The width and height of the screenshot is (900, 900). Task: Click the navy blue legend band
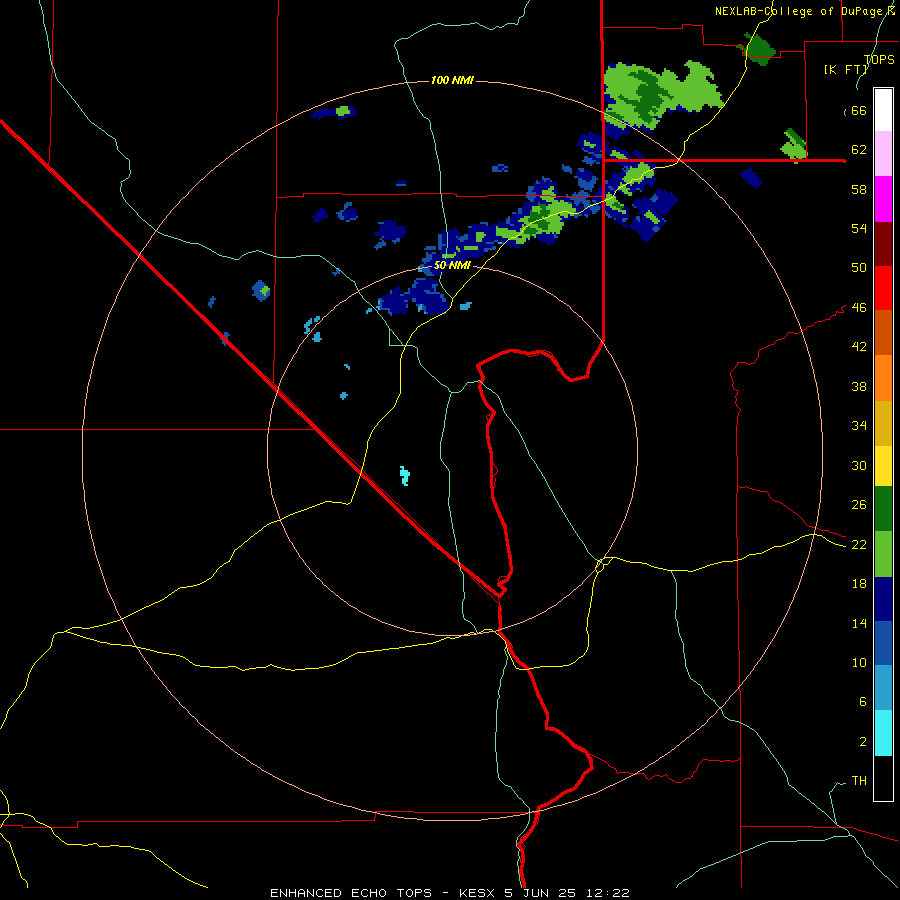point(883,599)
